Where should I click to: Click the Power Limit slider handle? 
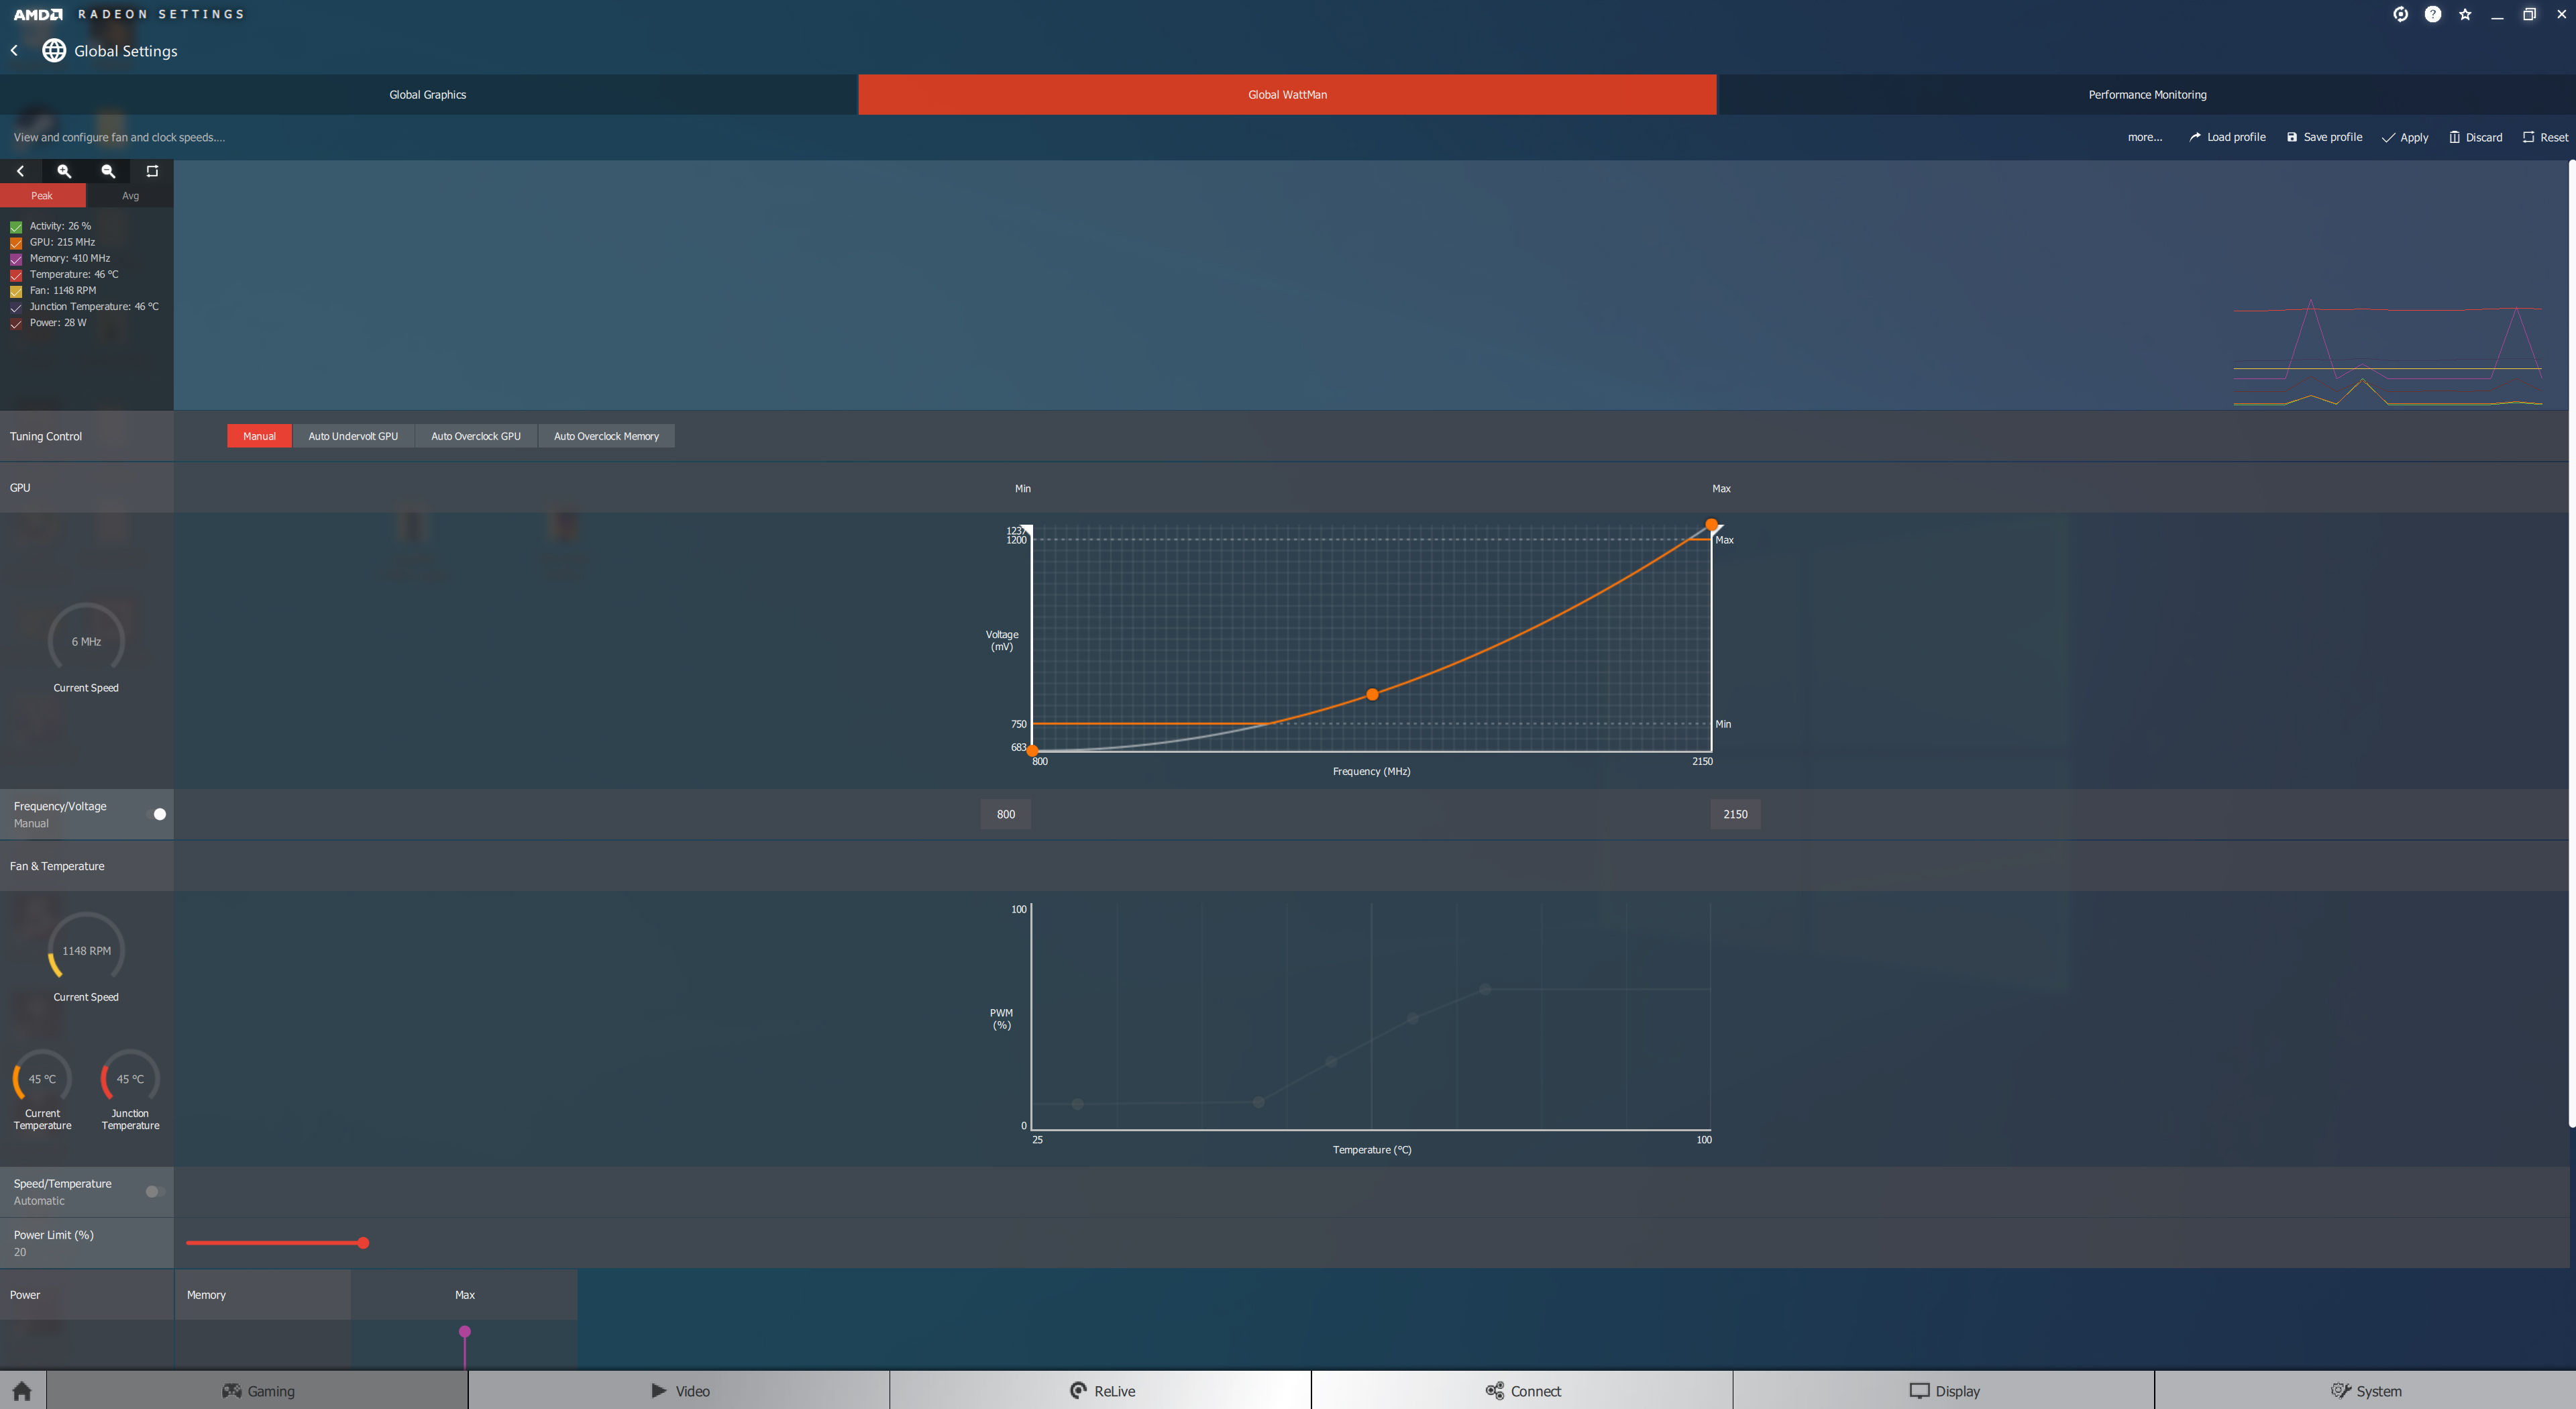point(363,1243)
